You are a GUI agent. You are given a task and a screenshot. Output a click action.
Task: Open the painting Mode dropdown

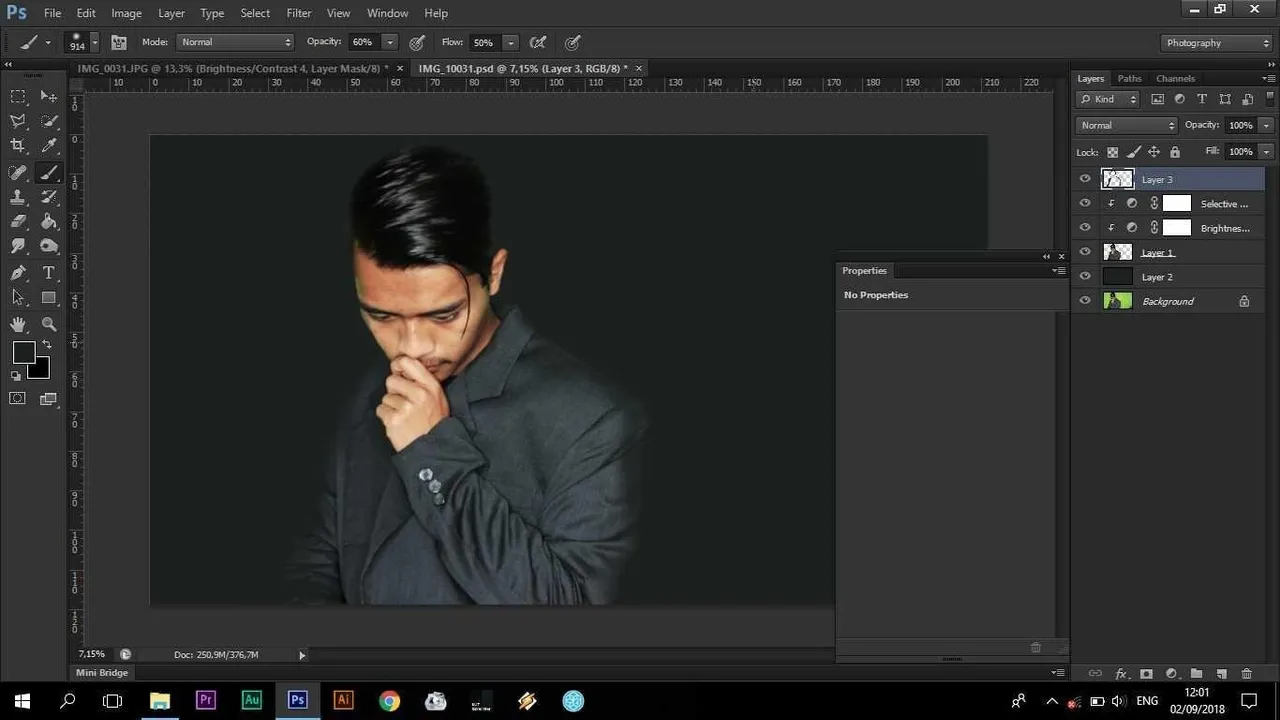click(235, 42)
